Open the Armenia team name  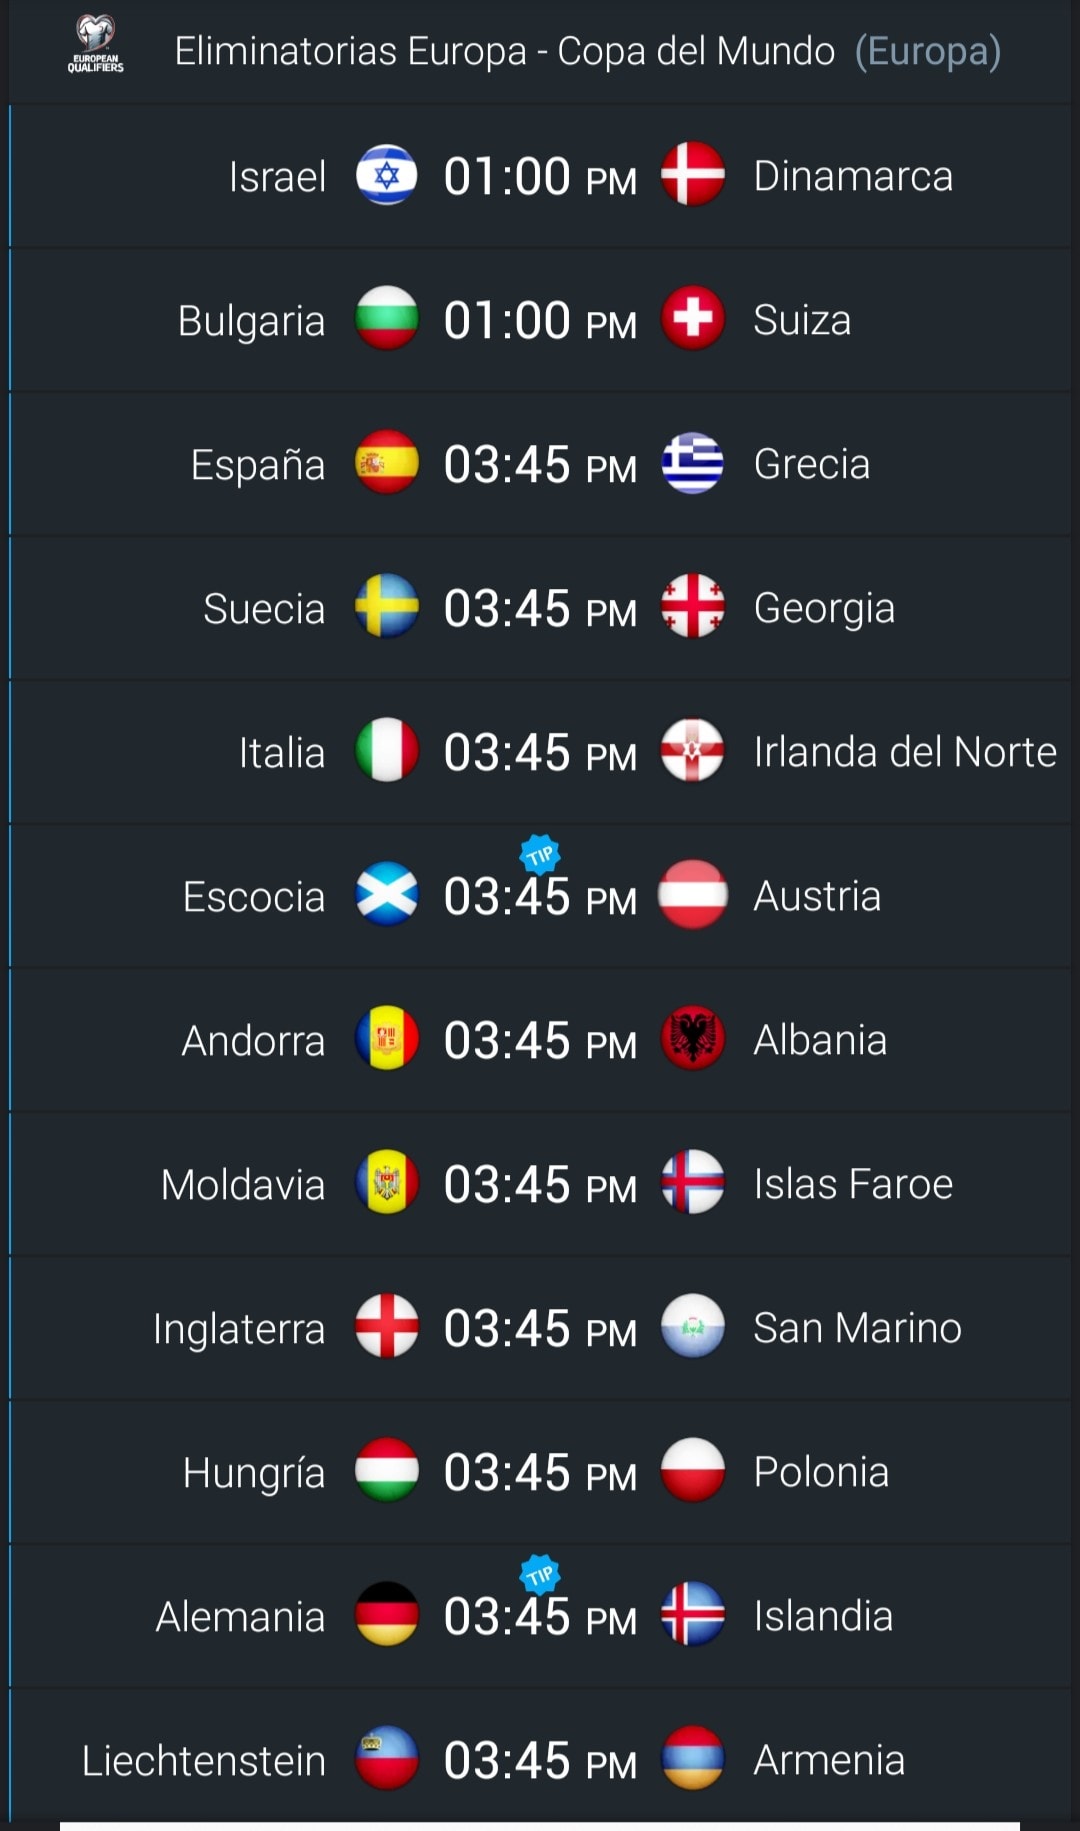click(x=829, y=1760)
